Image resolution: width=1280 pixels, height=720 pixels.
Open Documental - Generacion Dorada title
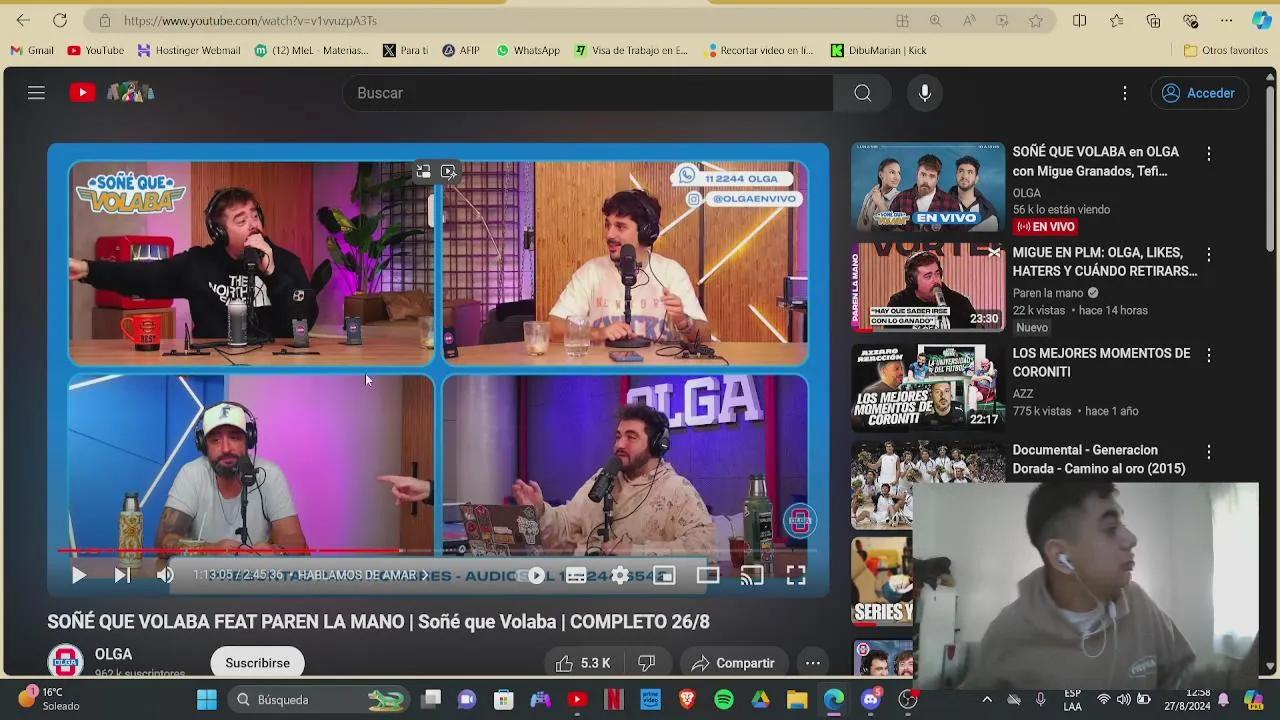click(1099, 459)
